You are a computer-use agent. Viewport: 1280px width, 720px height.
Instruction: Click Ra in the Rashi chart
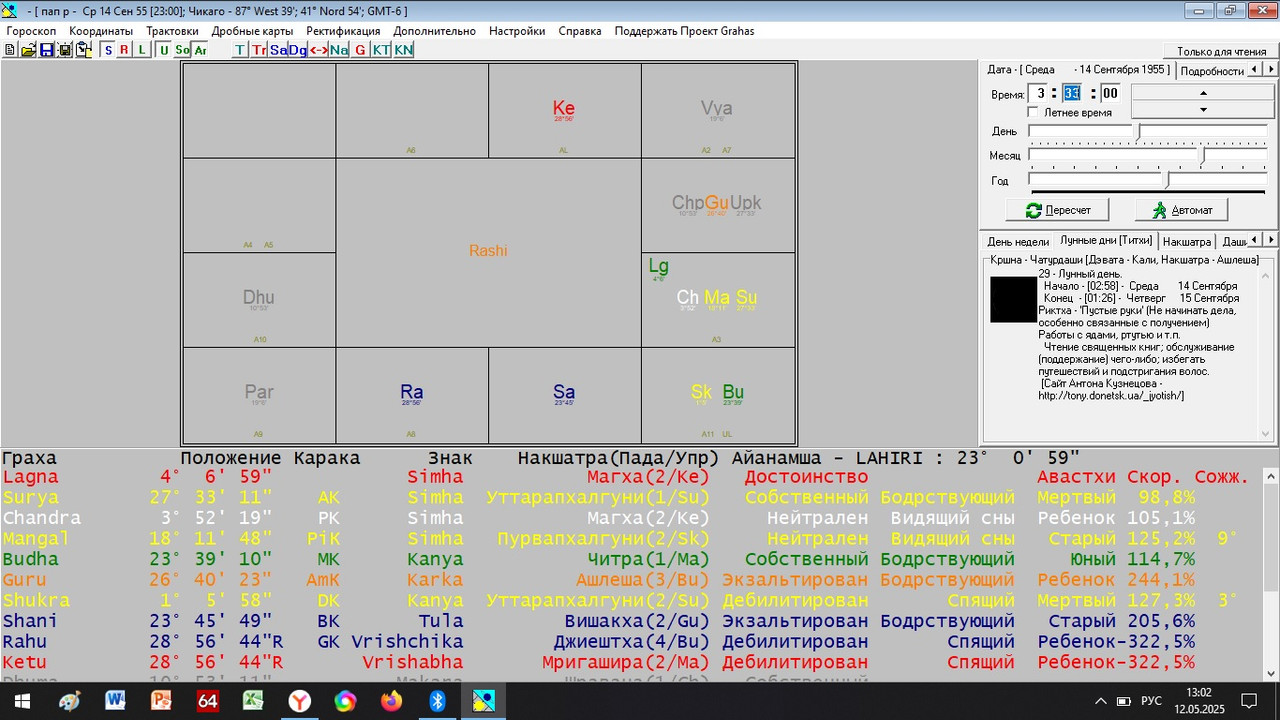tap(411, 392)
